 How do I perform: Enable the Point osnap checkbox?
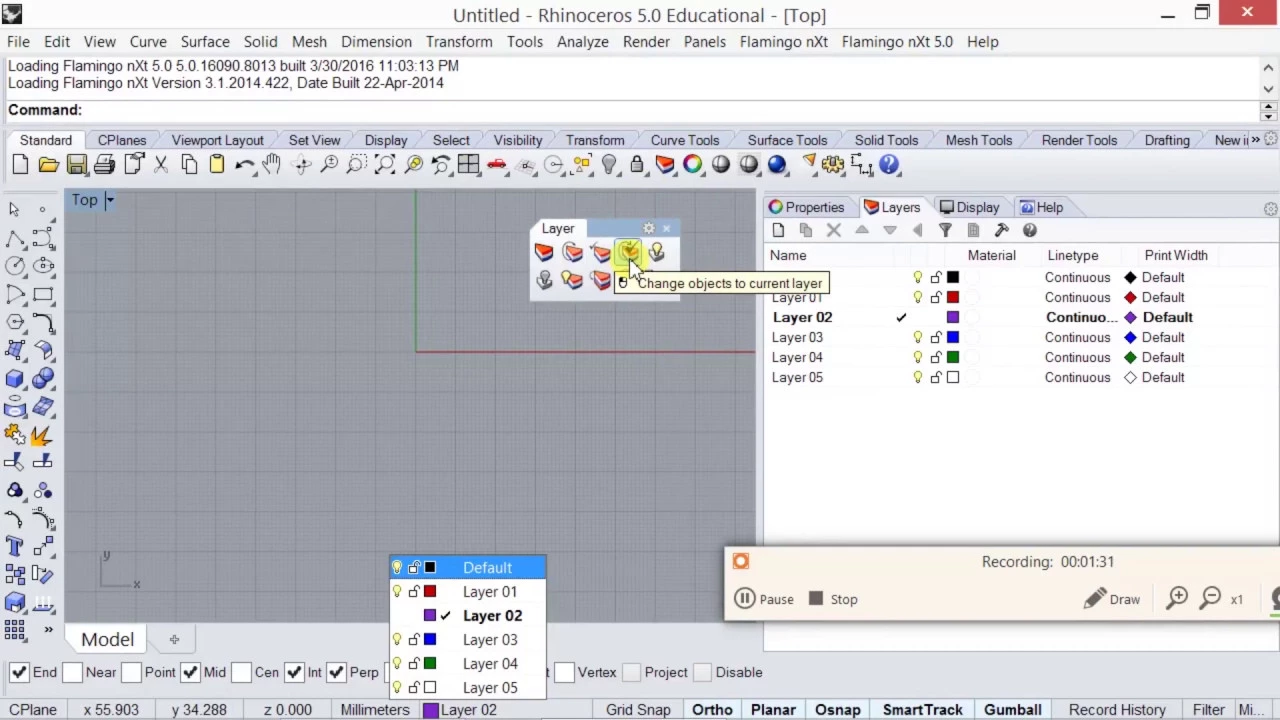click(x=131, y=672)
